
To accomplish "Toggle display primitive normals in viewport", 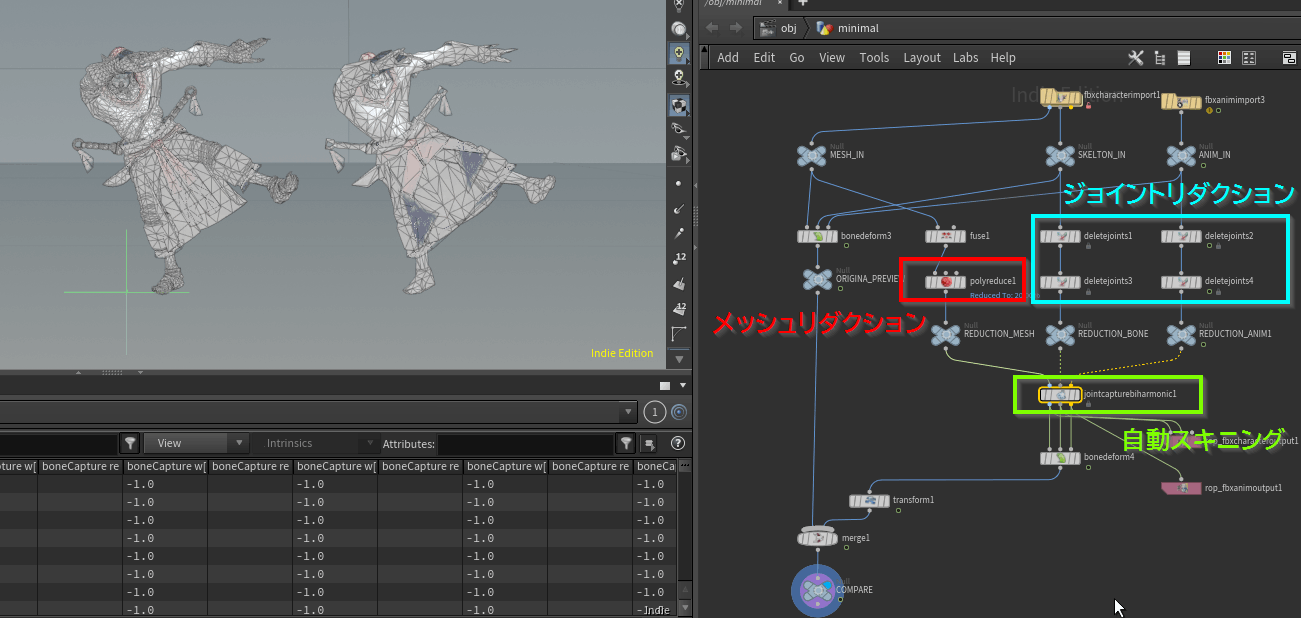I will coord(679,283).
